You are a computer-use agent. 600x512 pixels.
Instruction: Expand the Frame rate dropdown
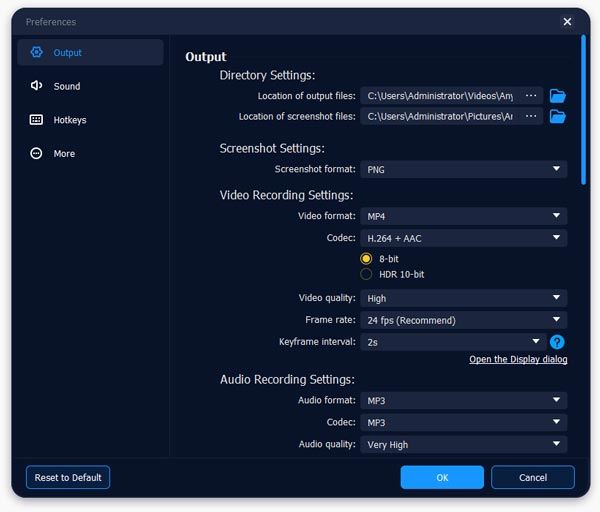[x=463, y=320]
